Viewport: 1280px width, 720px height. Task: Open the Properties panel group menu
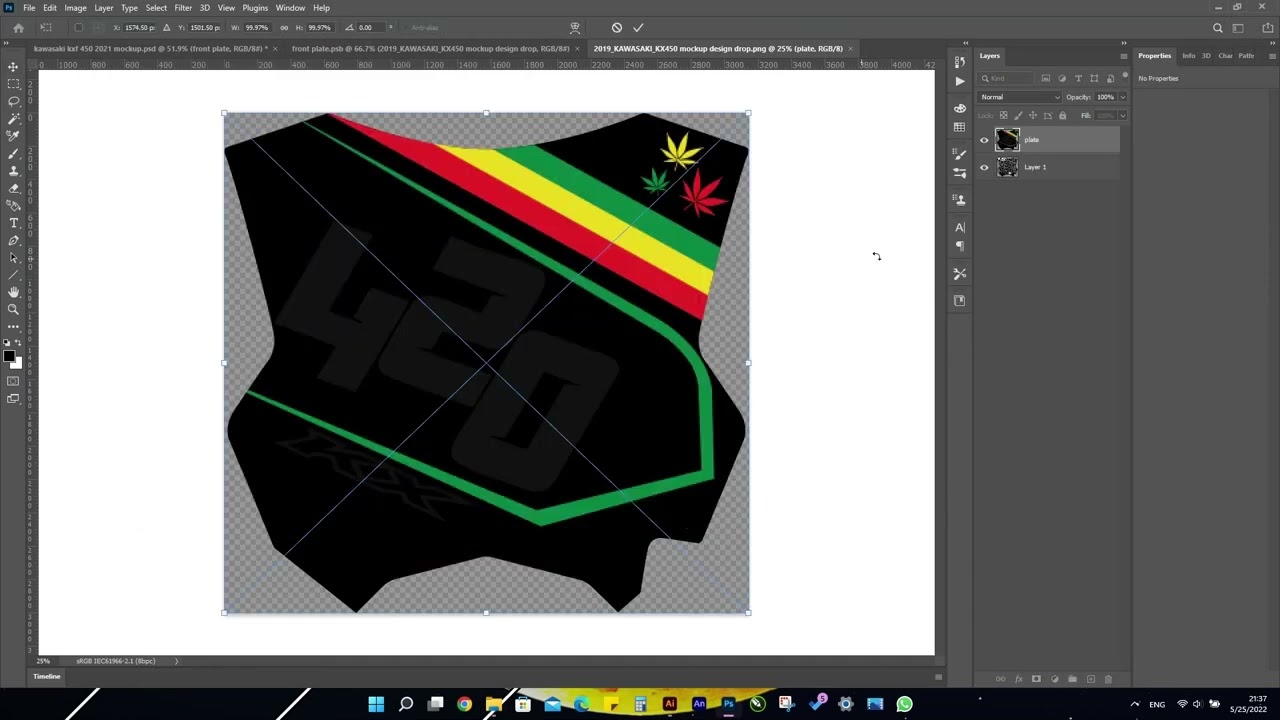click(x=1272, y=56)
